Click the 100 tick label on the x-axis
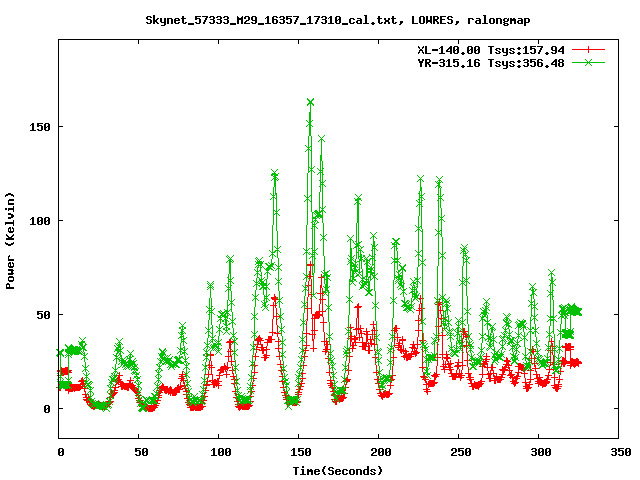This screenshot has height=480, width=640. [219, 452]
